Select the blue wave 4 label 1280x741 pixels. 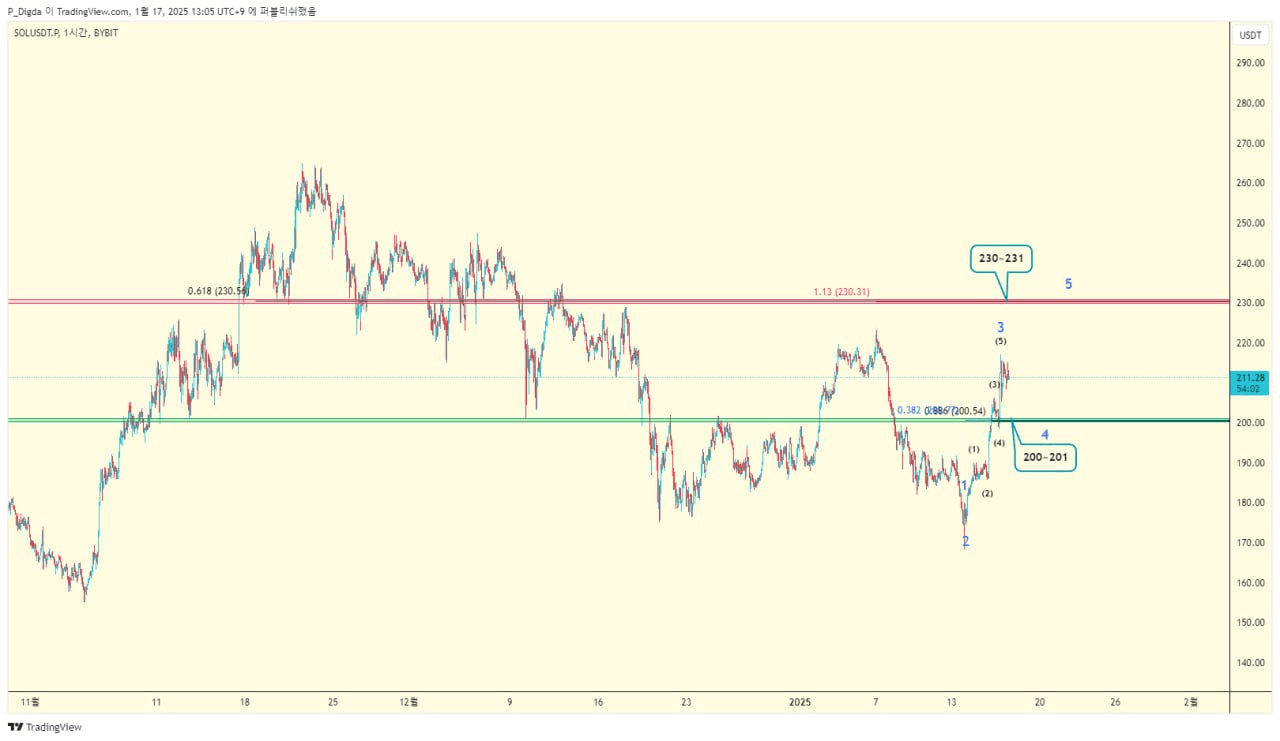[1045, 435]
